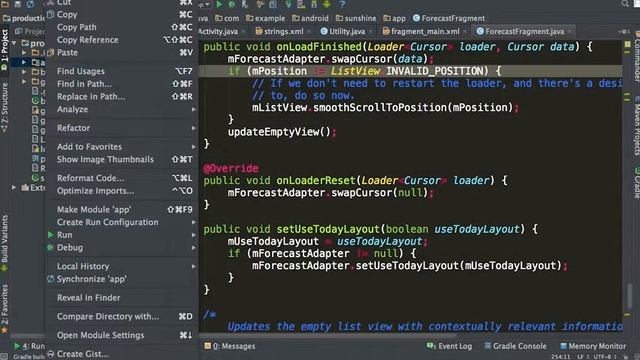Select Make Module 'app' menu item

[122, 210]
